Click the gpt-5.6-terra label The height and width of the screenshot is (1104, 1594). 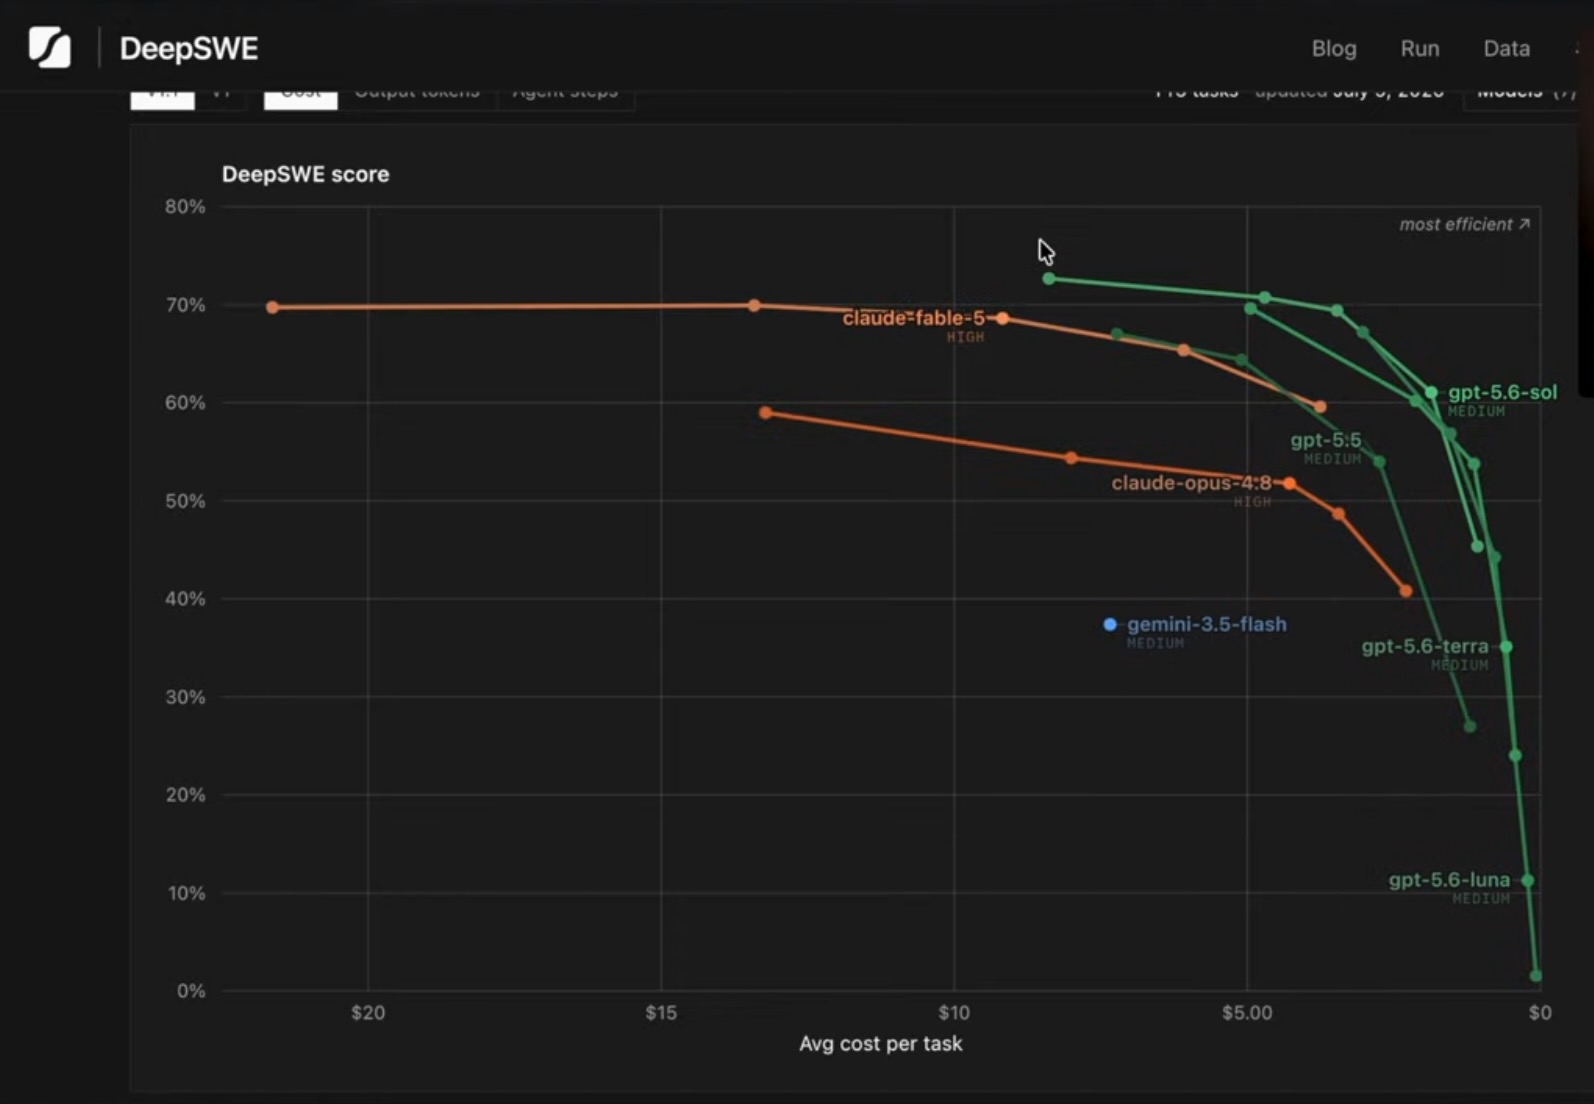point(1424,647)
